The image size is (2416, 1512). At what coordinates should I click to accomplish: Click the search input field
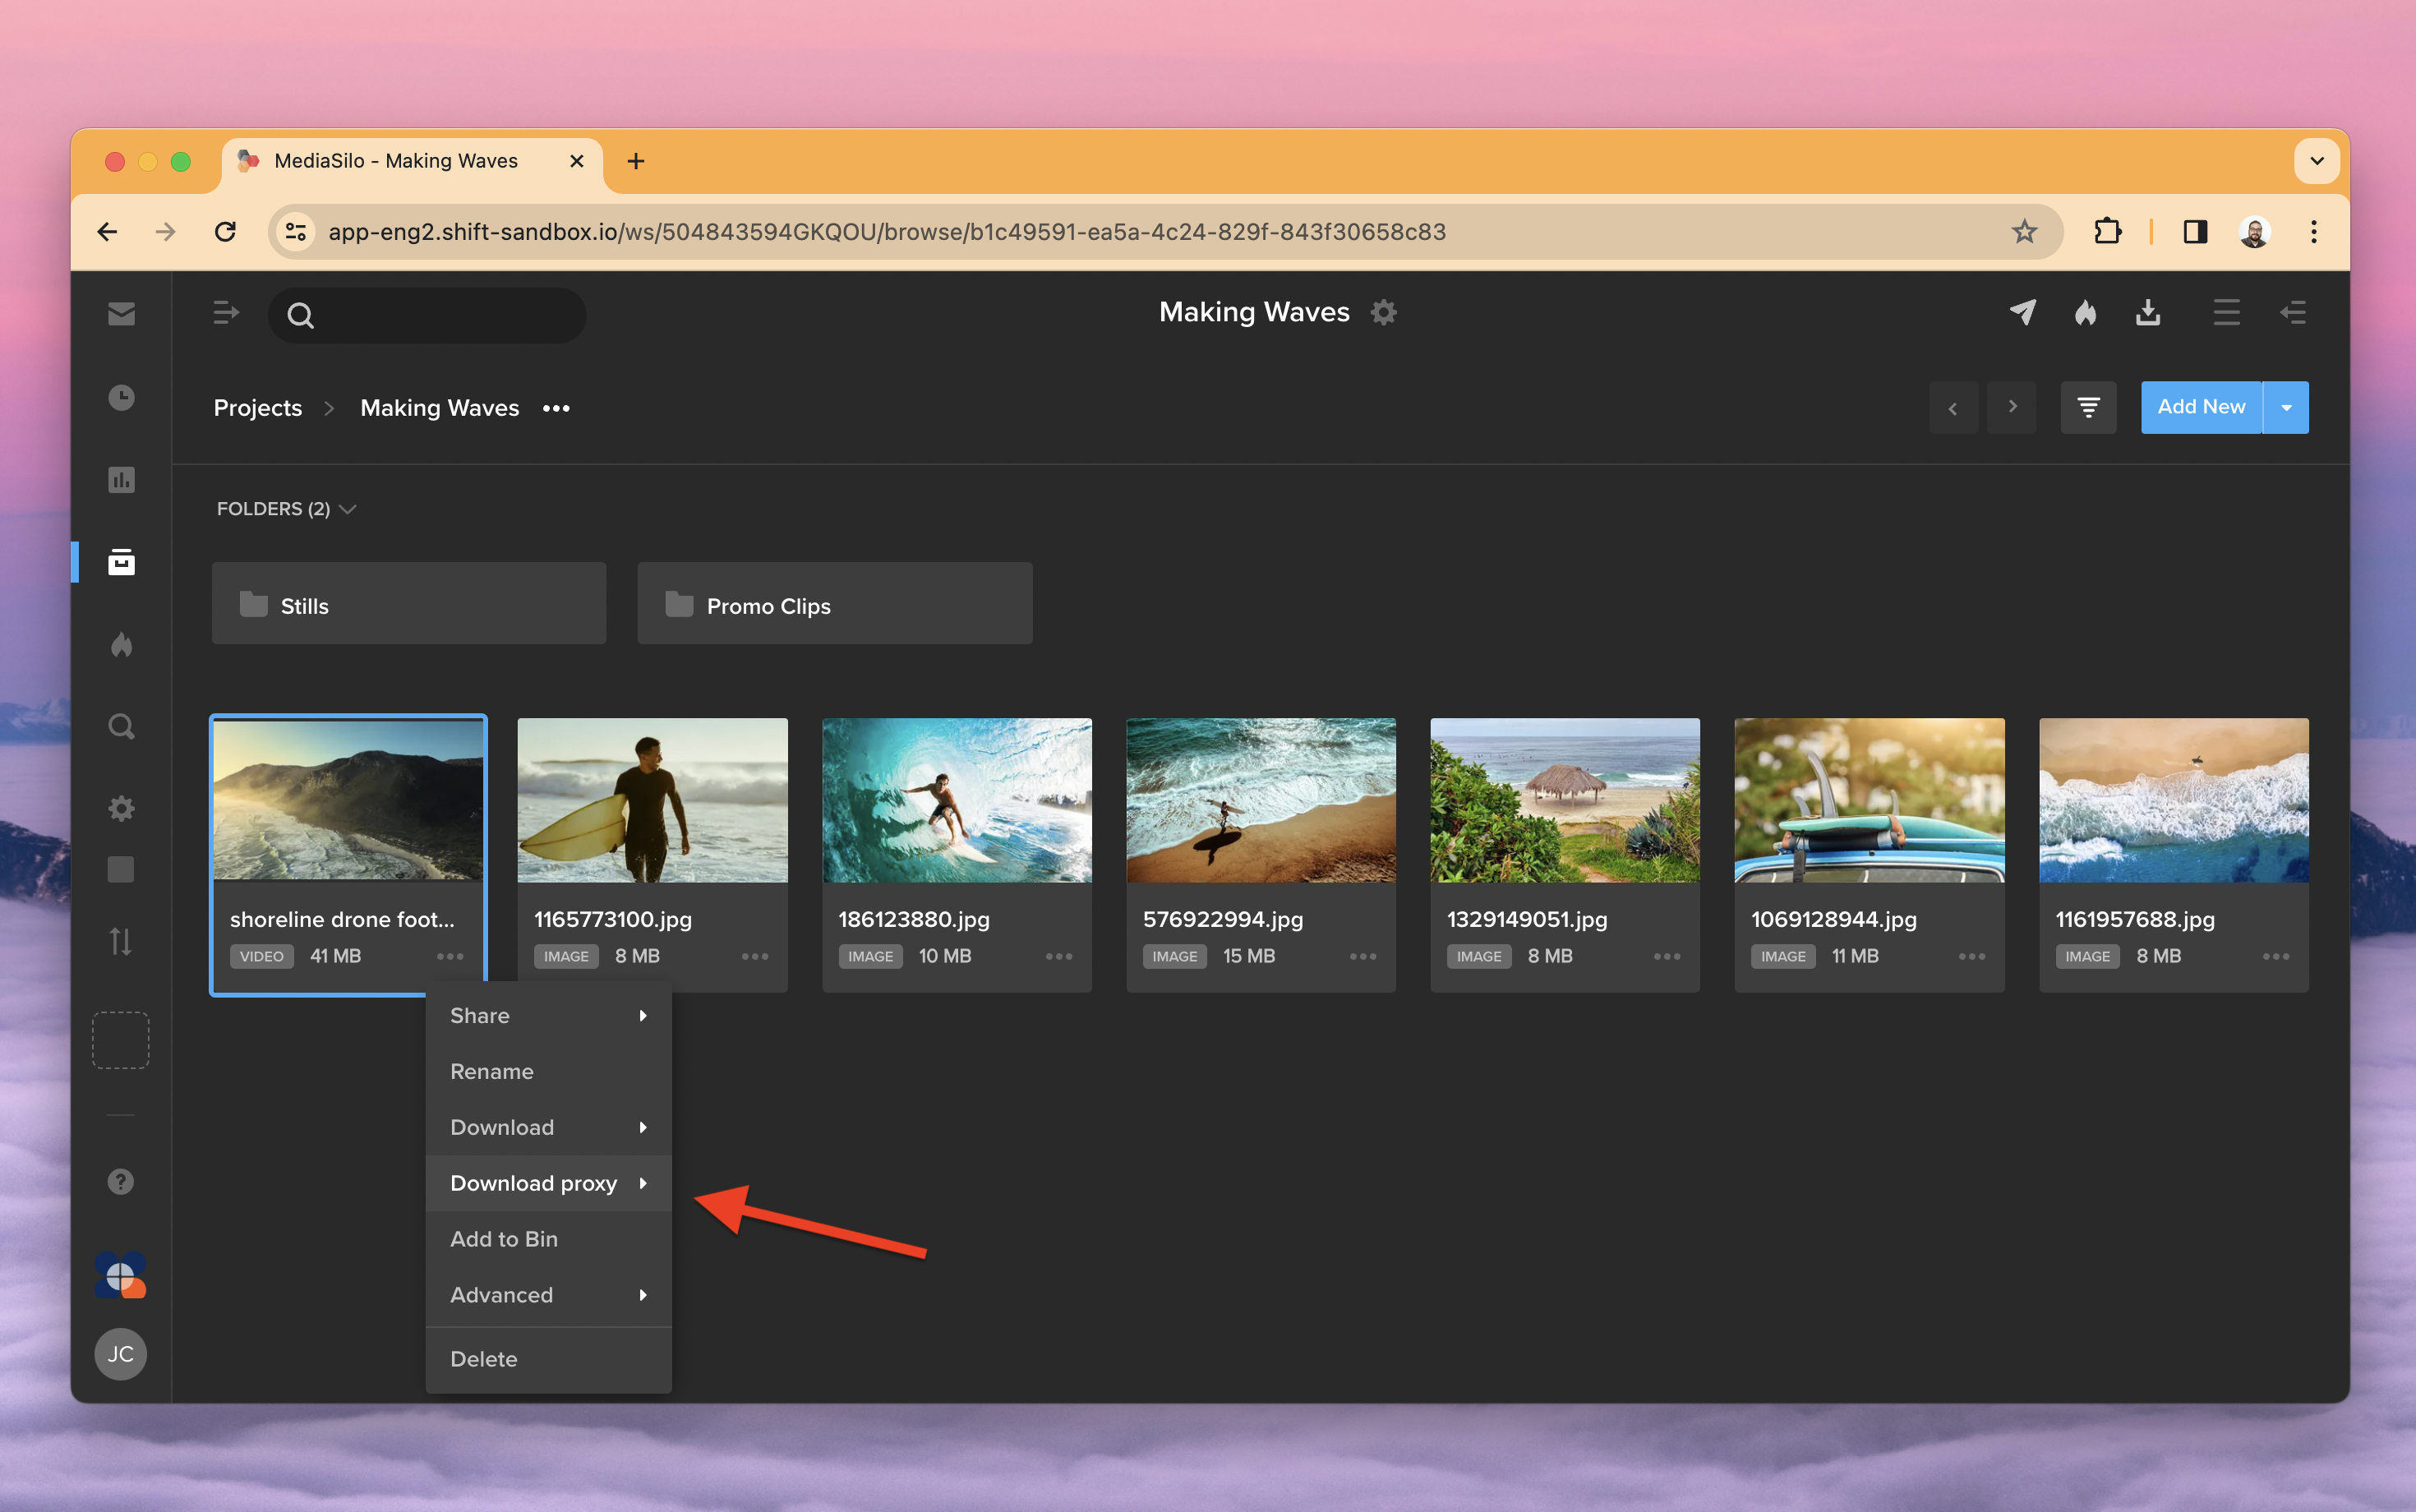[x=427, y=315]
